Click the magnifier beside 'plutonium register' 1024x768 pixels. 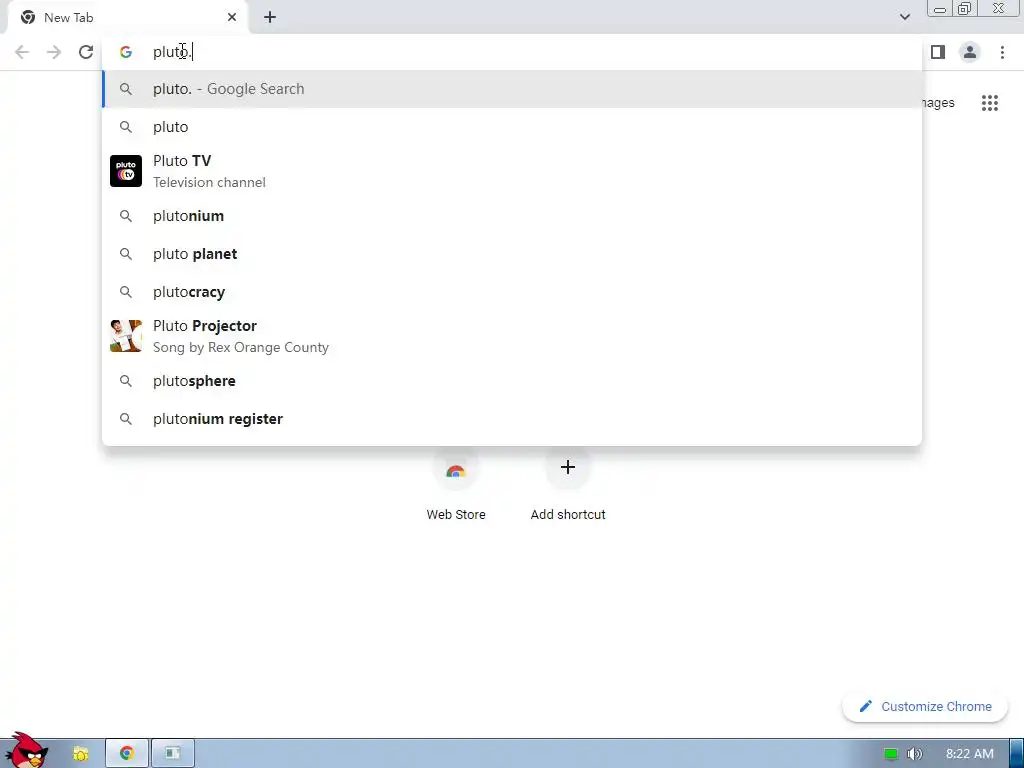(x=126, y=419)
